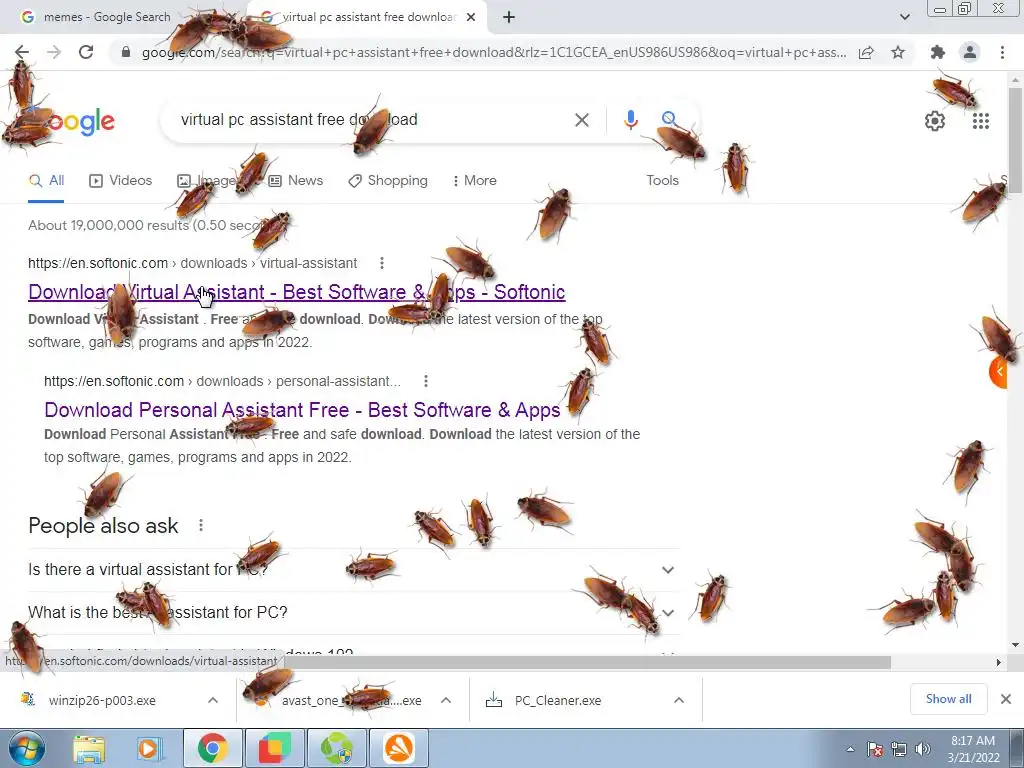Select the Shopping results tab
Image resolution: width=1024 pixels, height=768 pixels.
point(388,181)
